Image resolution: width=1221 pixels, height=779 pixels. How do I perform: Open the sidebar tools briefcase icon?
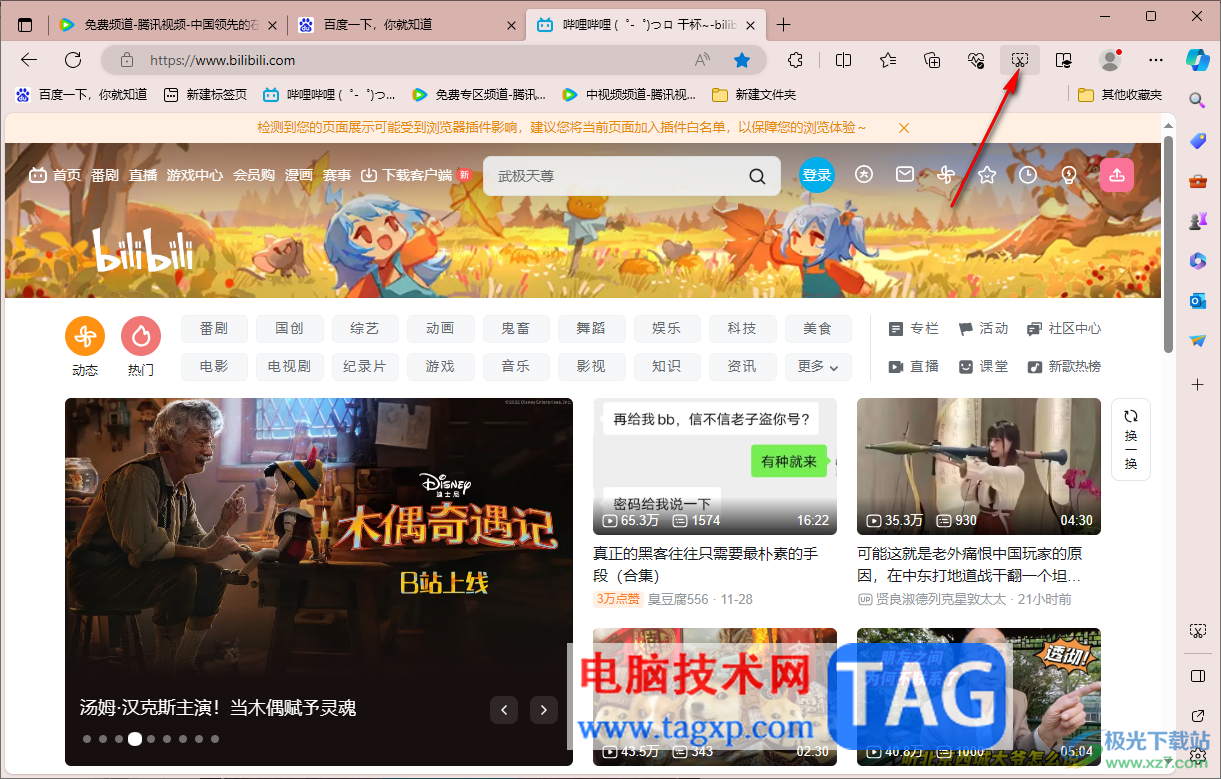(x=1197, y=181)
